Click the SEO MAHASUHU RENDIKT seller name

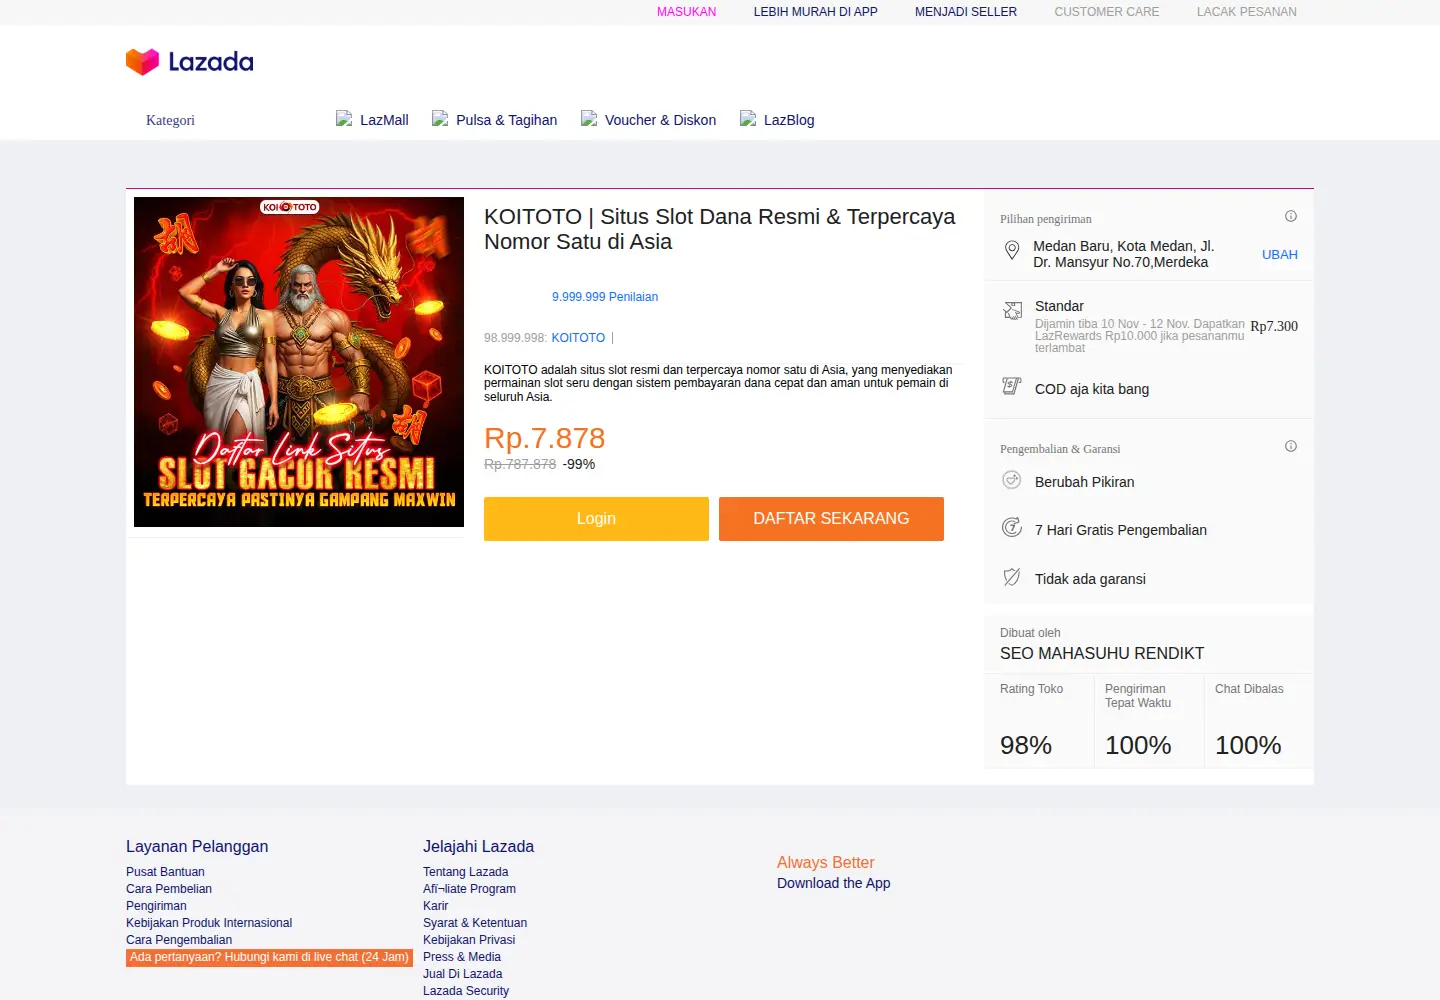click(1102, 653)
